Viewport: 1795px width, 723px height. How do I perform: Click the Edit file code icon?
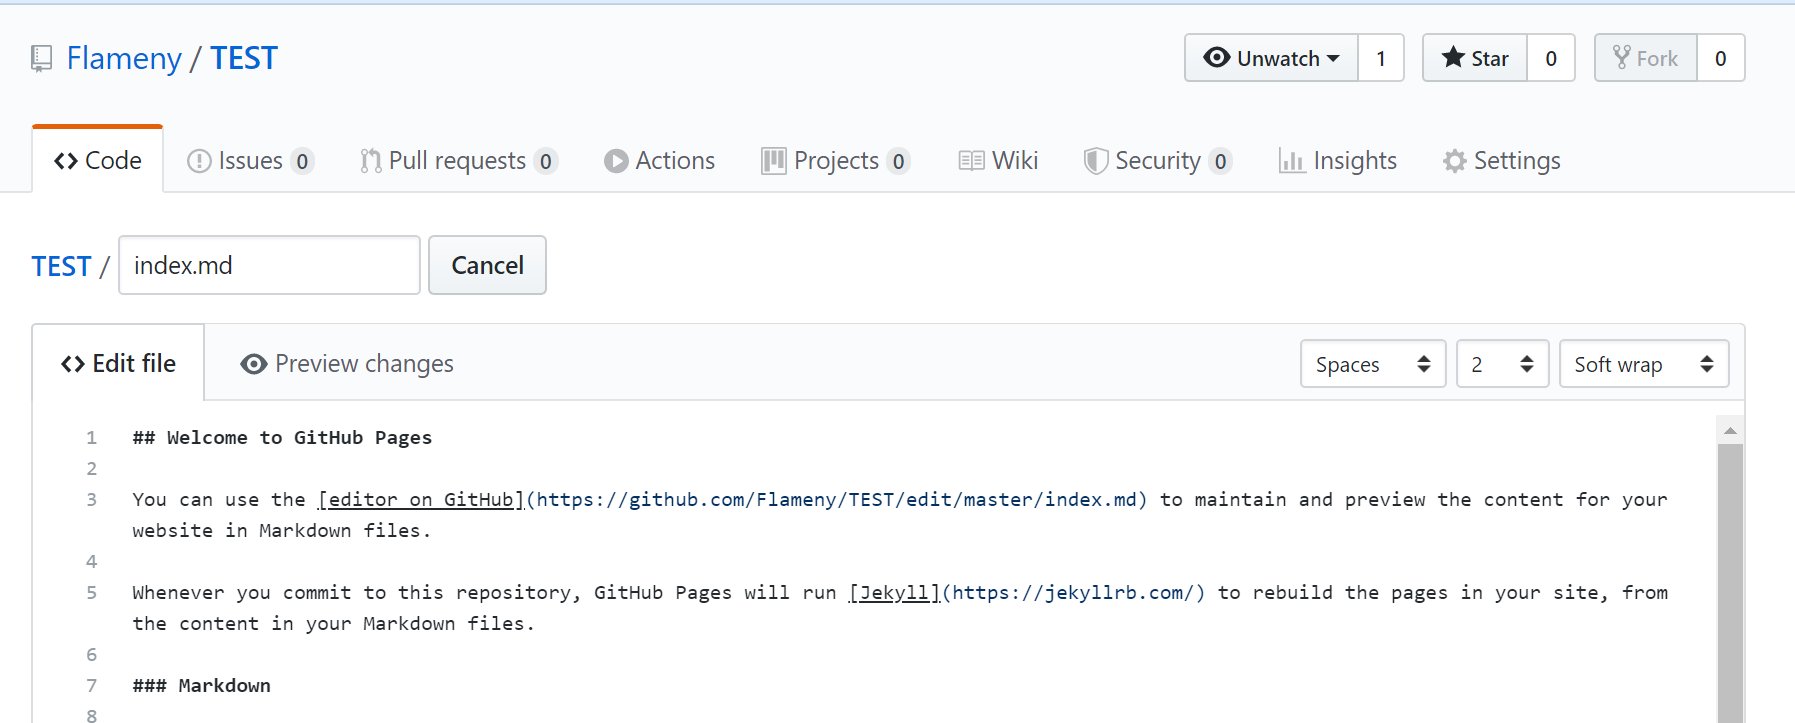click(73, 364)
